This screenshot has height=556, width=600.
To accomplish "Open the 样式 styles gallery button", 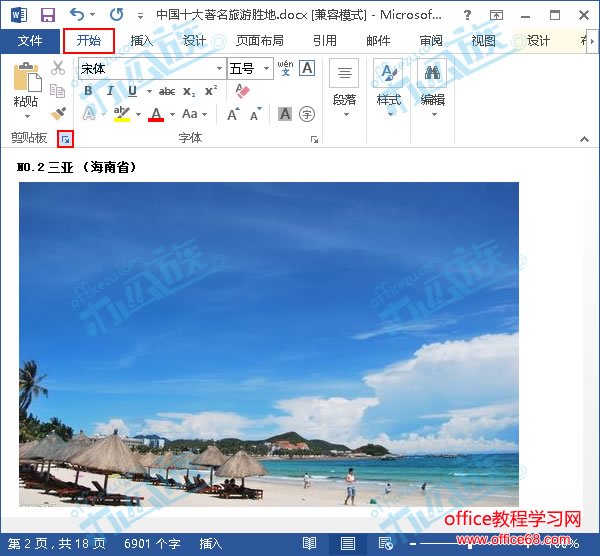I will point(388,88).
